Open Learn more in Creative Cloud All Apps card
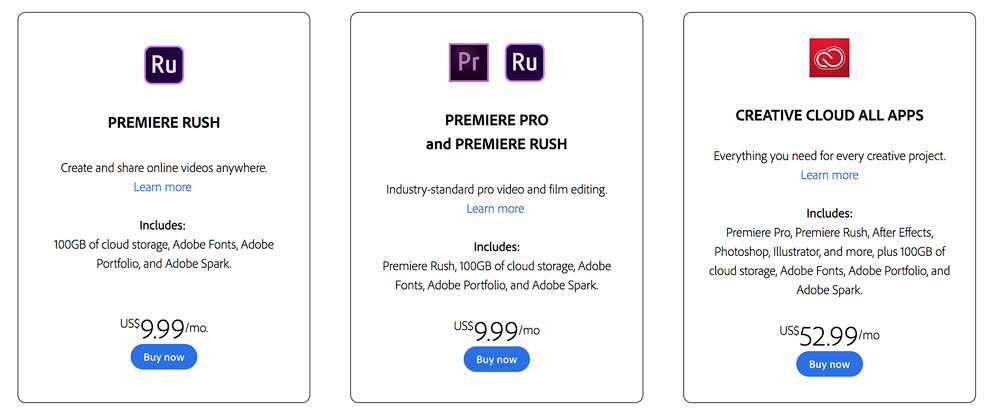The image size is (1000, 419). click(829, 175)
